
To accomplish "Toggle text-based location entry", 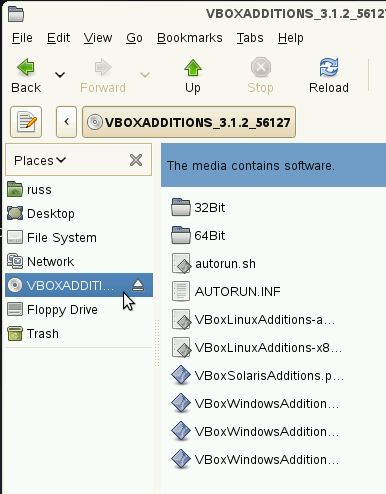I will tap(26, 122).
